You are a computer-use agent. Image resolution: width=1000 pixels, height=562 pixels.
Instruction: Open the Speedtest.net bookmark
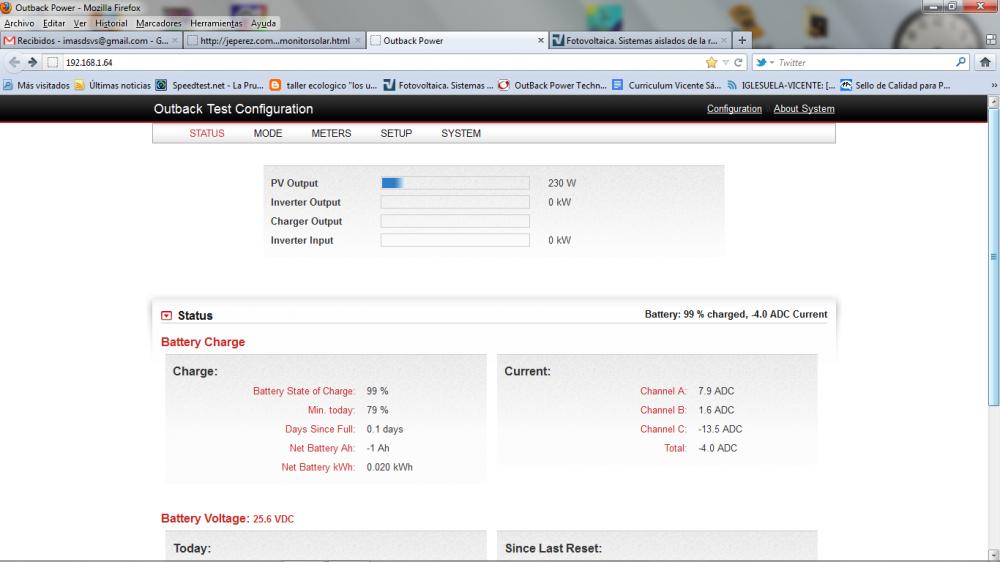[x=210, y=85]
